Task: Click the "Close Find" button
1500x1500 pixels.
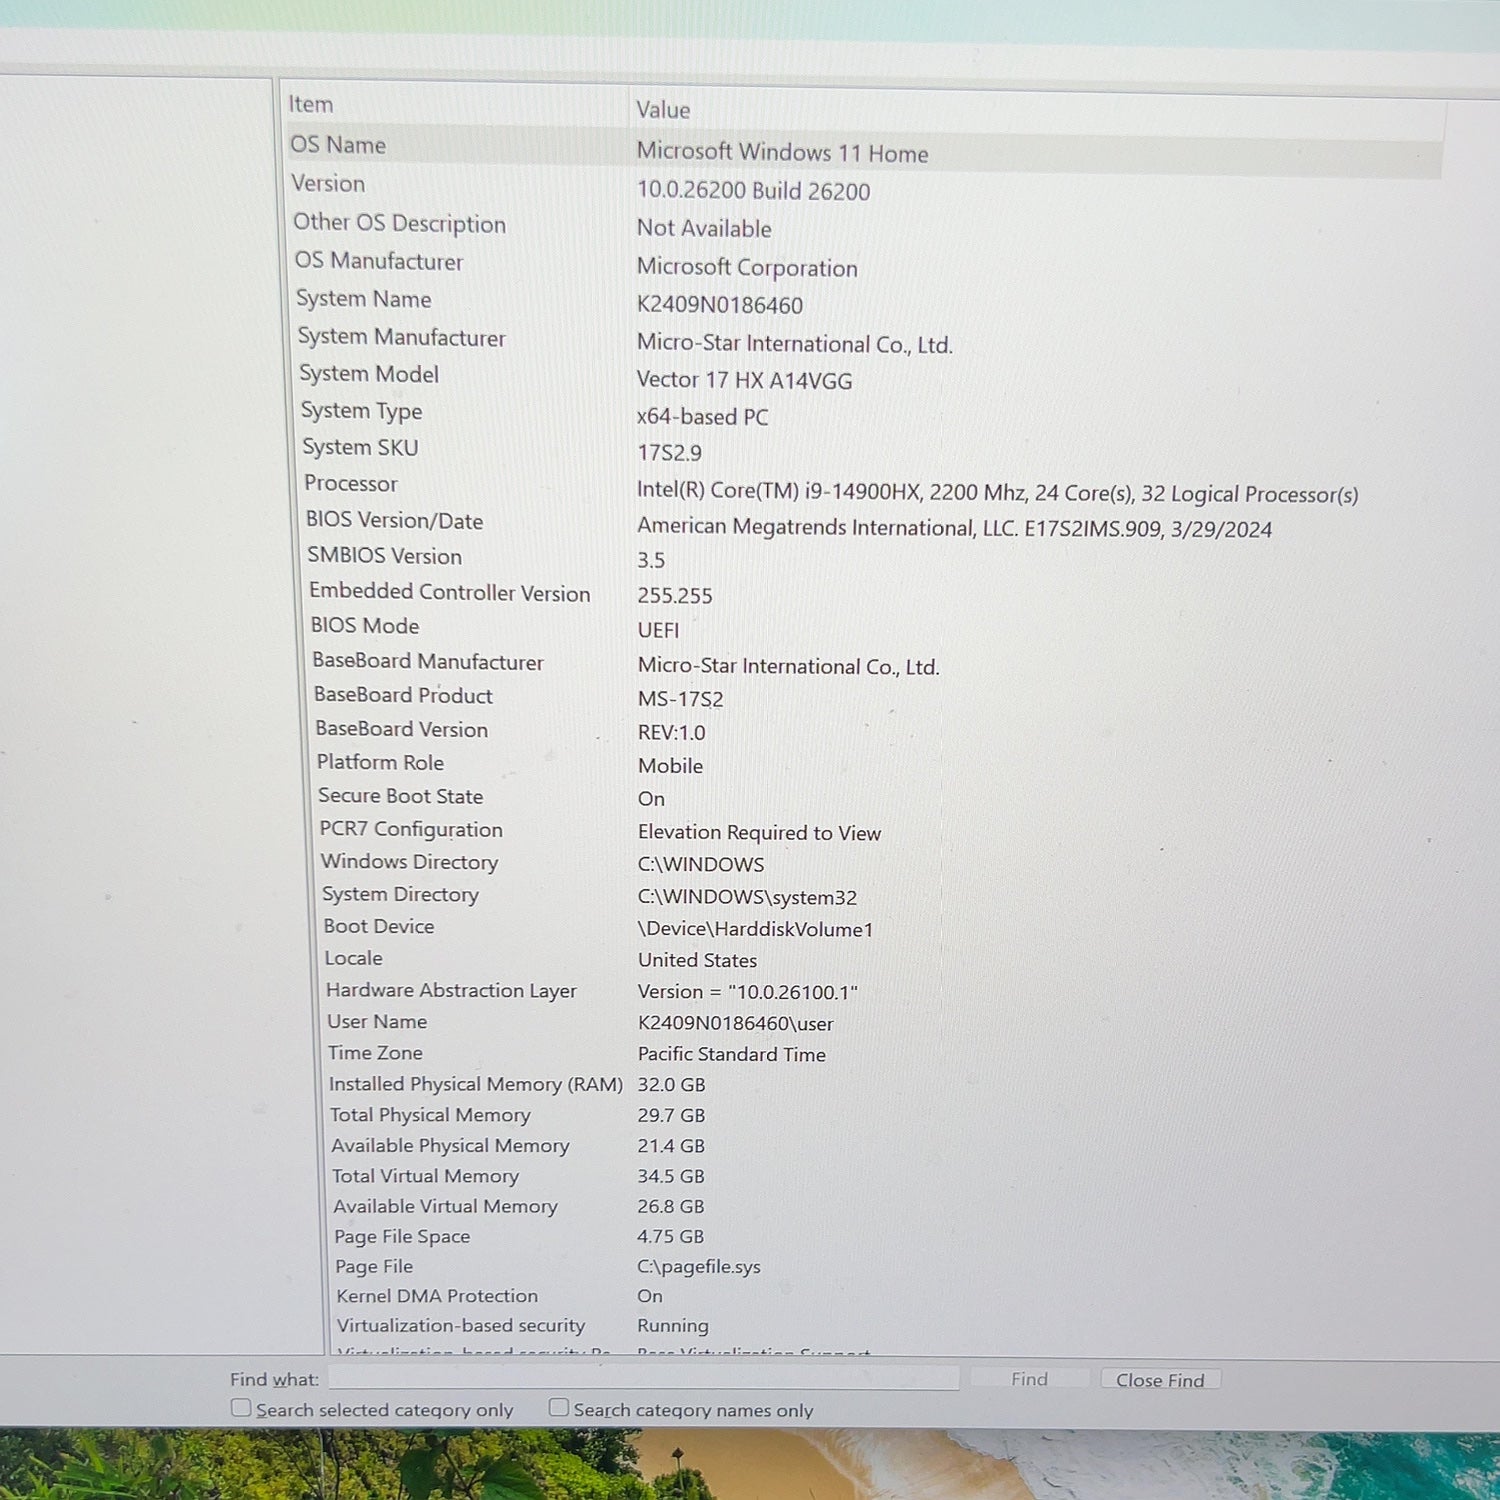Action: [1160, 1380]
